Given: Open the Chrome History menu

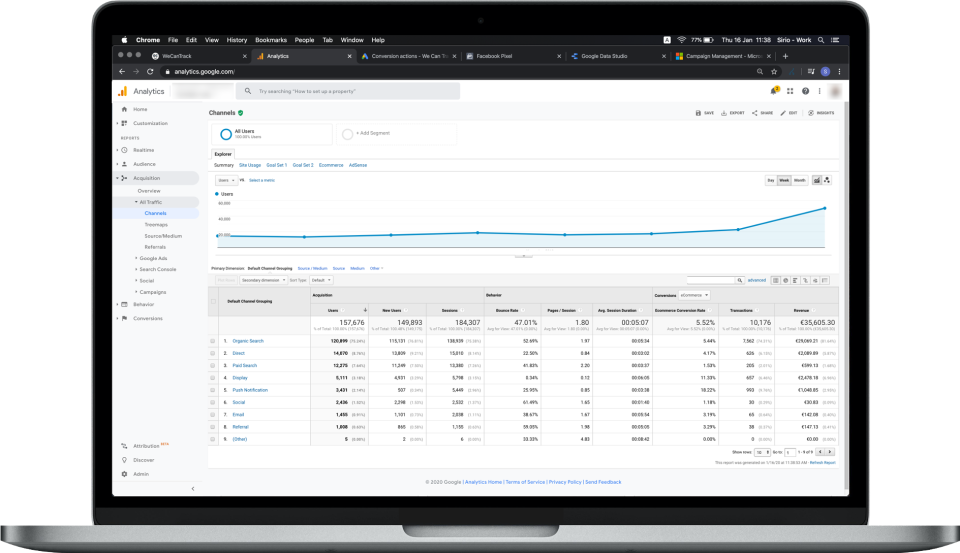Looking at the screenshot, I should 237,40.
